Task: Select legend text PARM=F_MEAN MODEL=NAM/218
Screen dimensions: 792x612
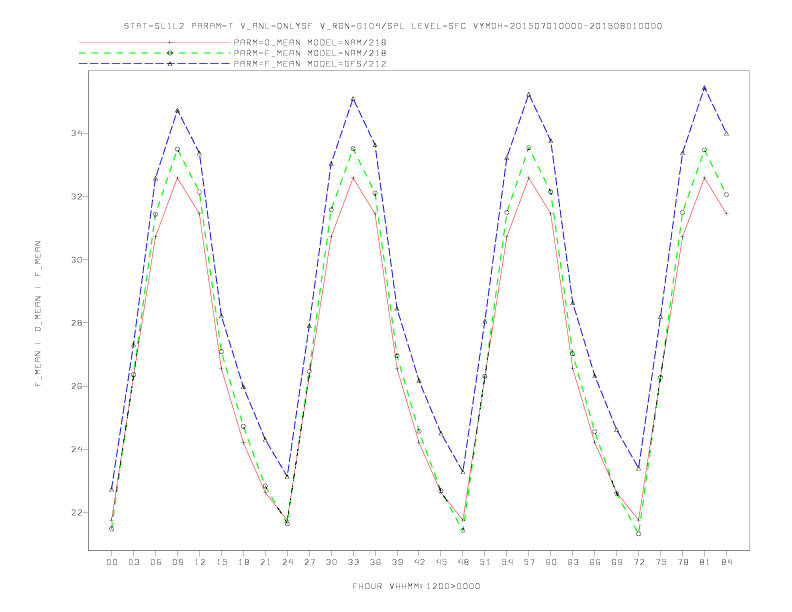Action: pyautogui.click(x=310, y=53)
